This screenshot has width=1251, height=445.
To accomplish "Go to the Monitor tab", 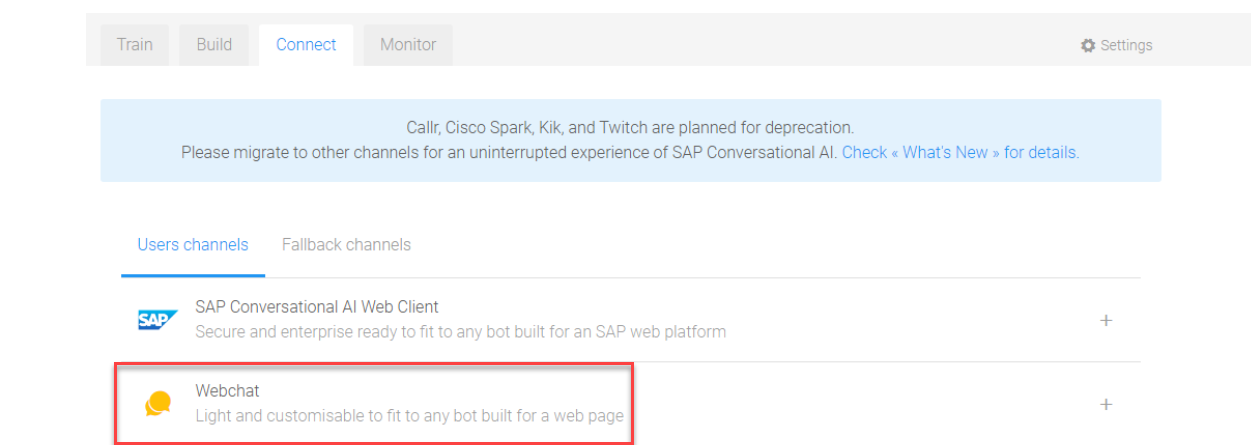I will point(408,45).
